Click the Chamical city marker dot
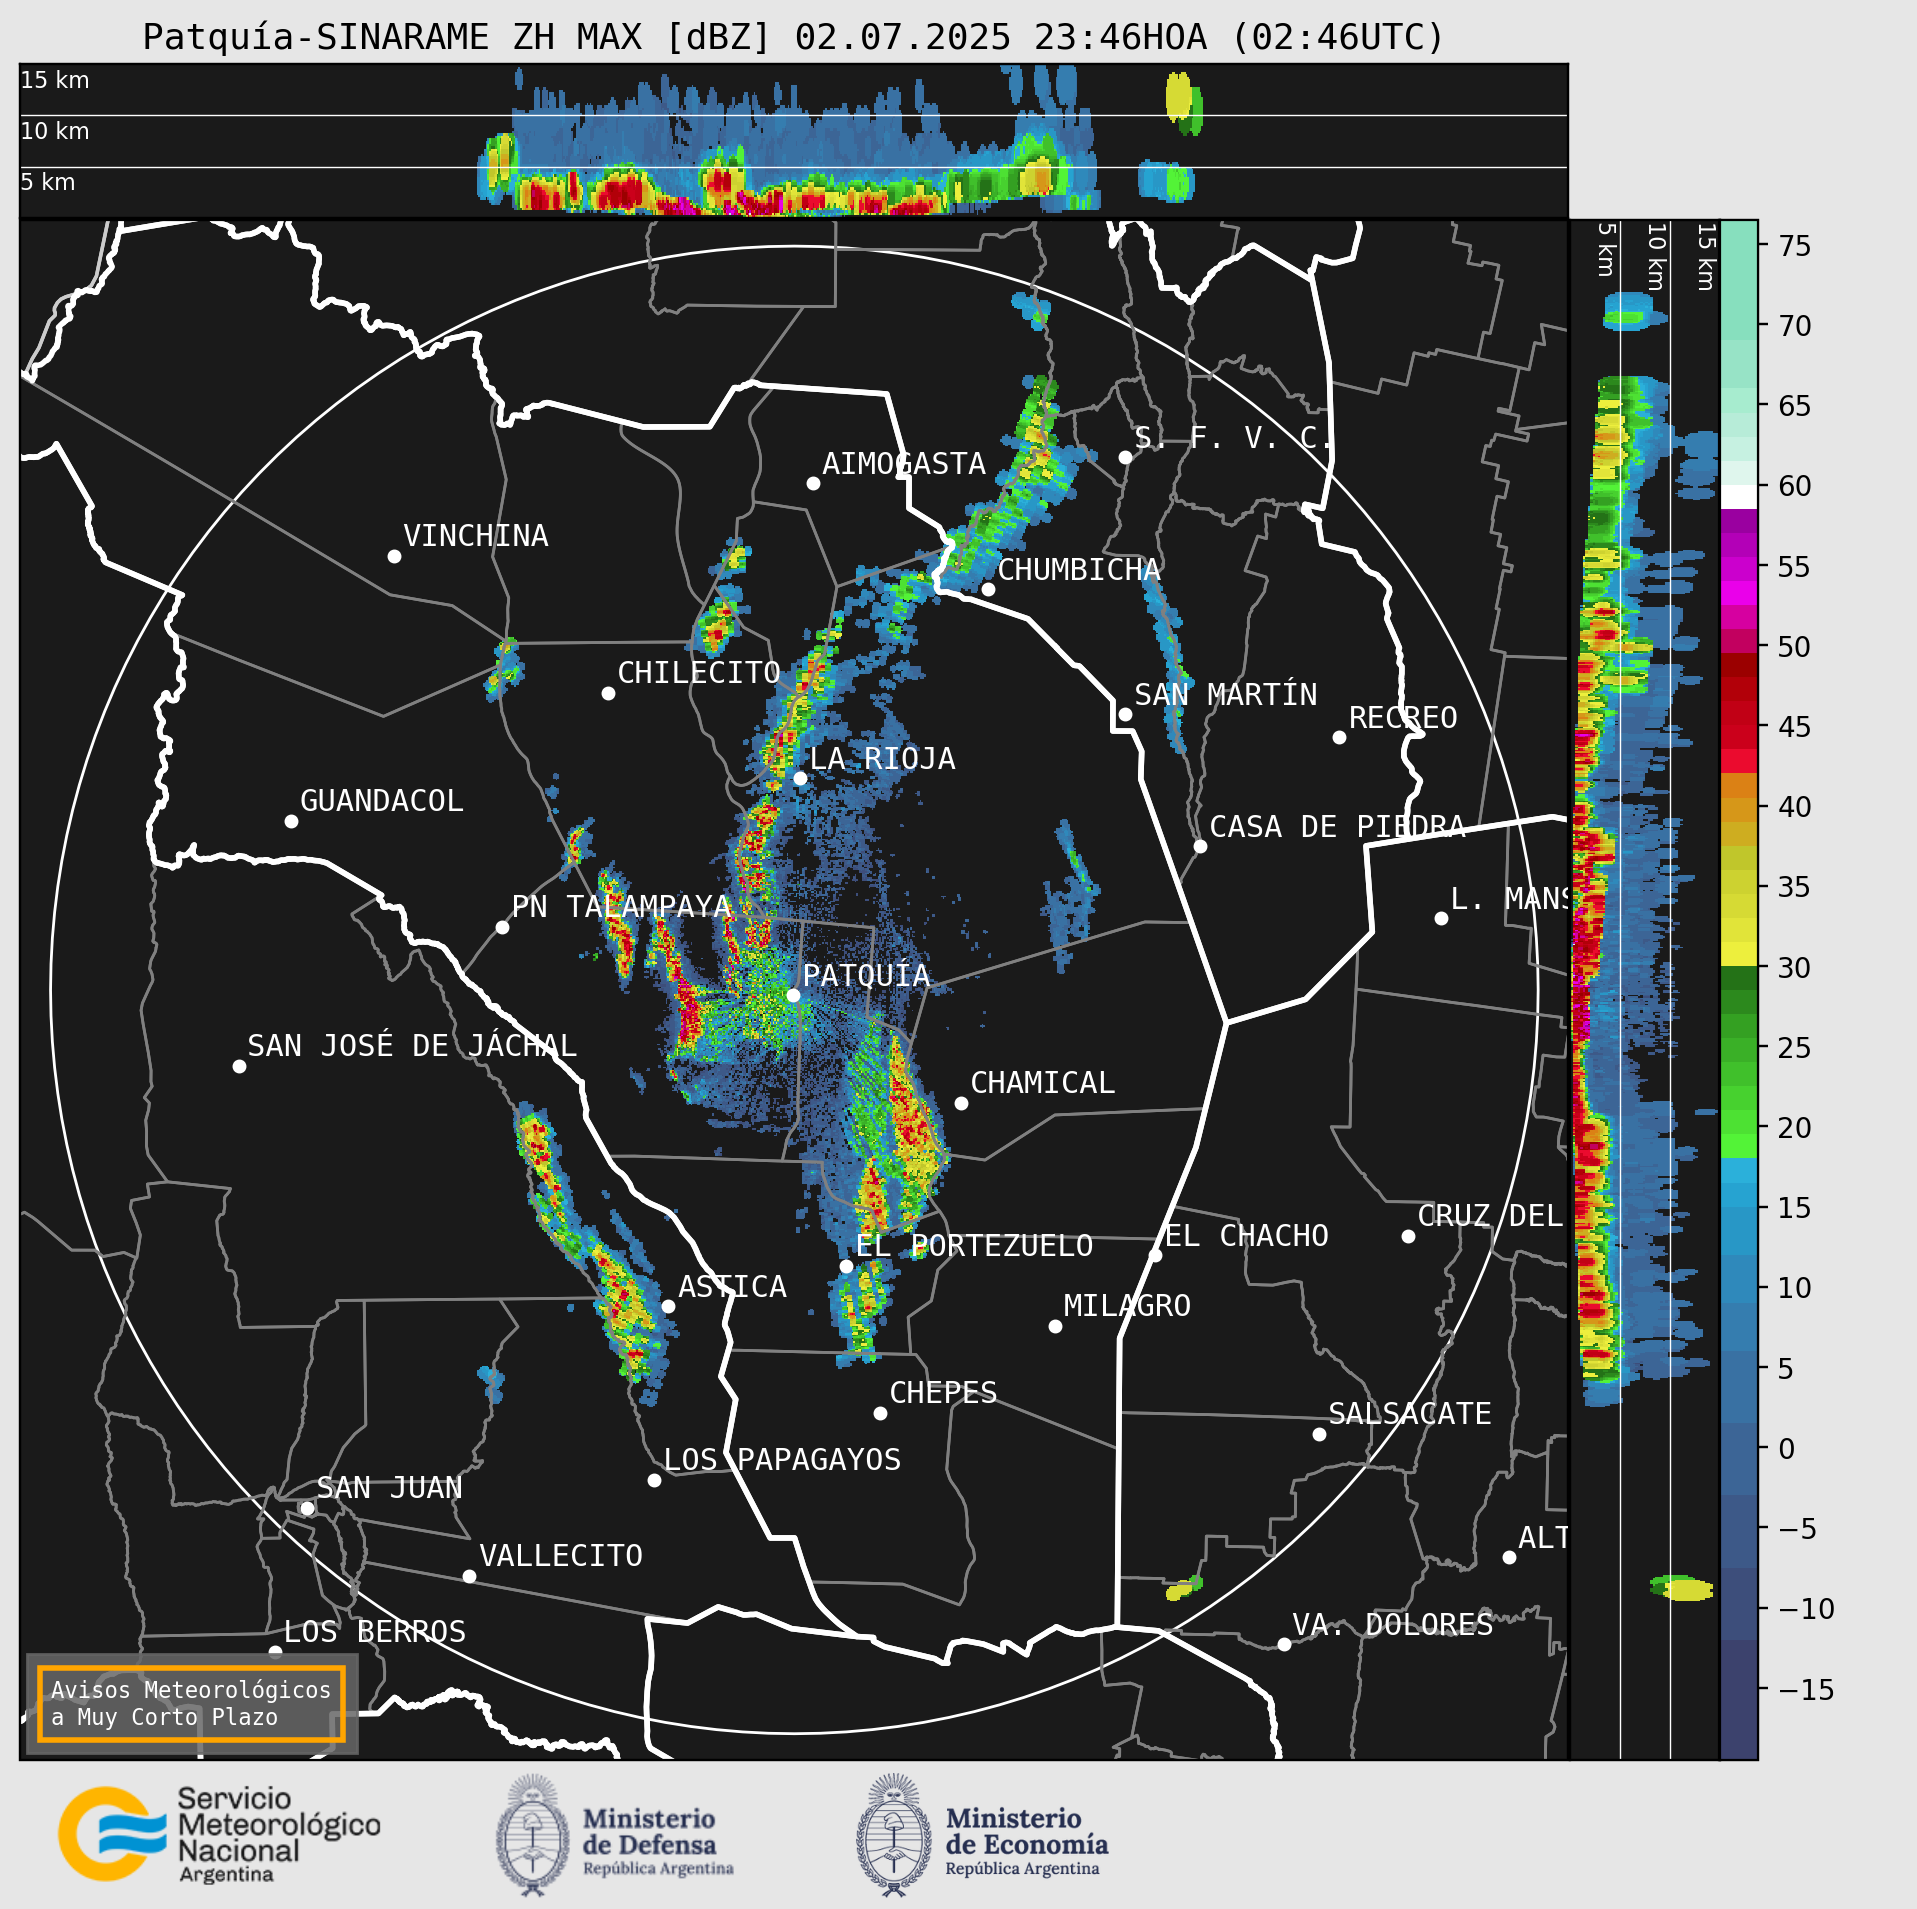The width and height of the screenshot is (1917, 1909). (961, 1103)
